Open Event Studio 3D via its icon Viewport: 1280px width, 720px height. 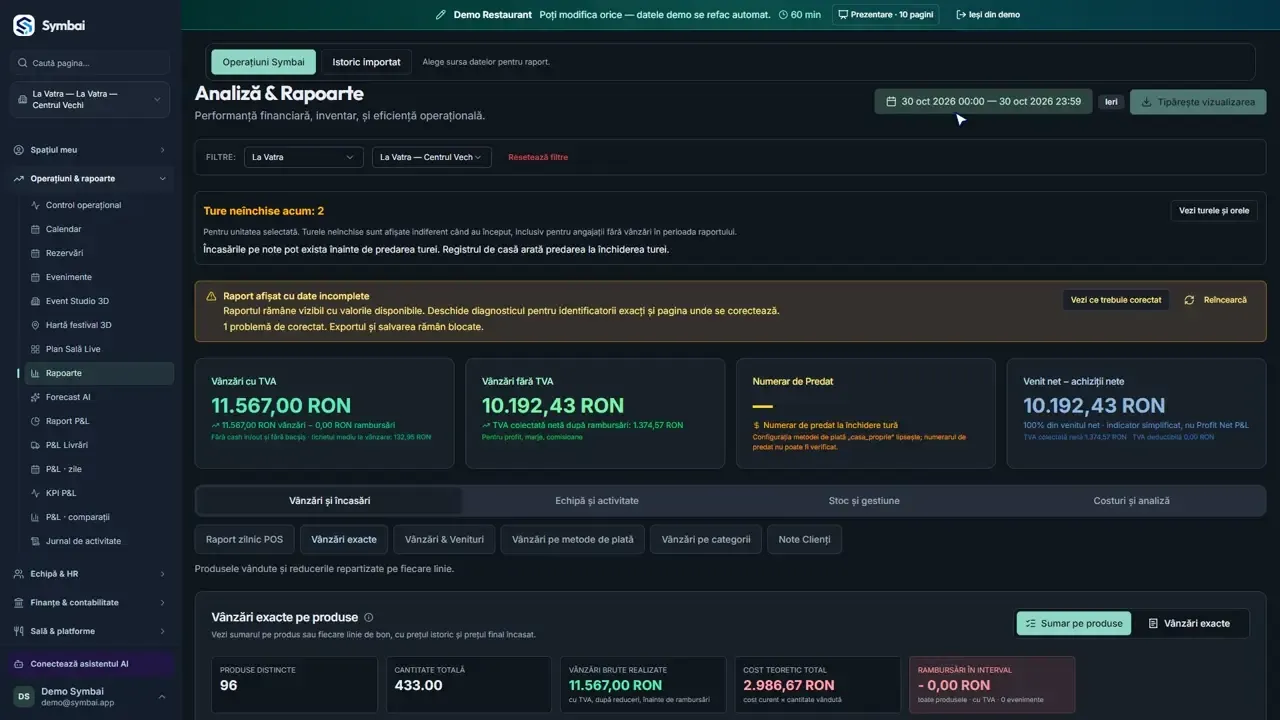[x=35, y=301]
